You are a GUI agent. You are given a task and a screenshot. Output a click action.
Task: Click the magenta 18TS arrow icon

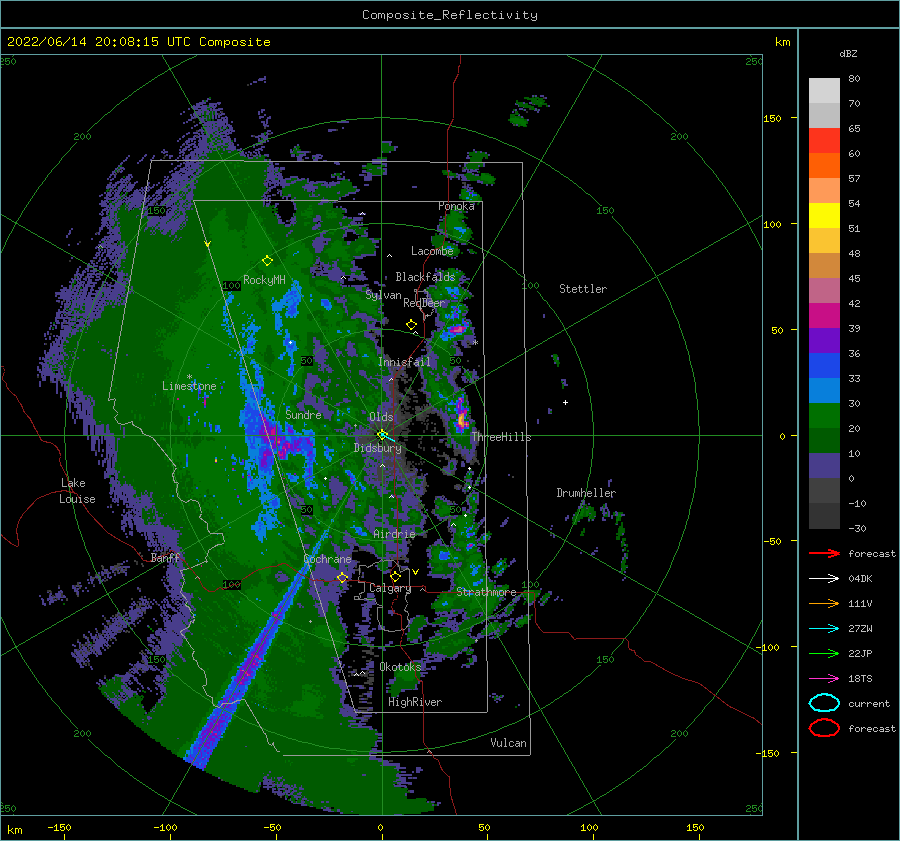[824, 679]
